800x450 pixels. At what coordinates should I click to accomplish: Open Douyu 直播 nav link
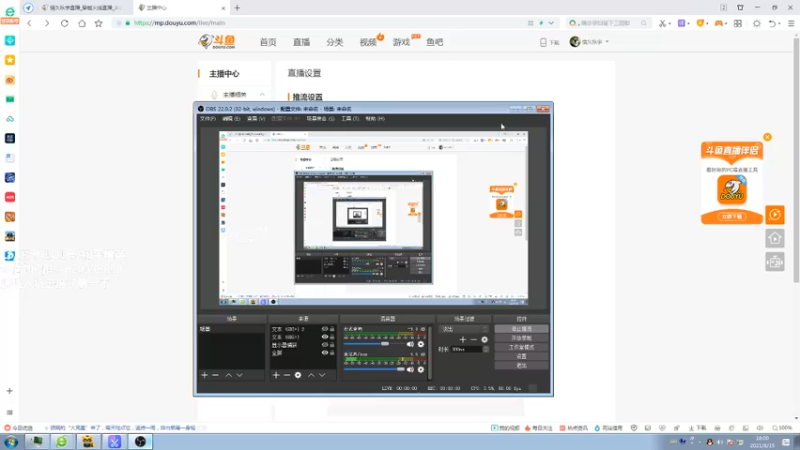tap(302, 42)
